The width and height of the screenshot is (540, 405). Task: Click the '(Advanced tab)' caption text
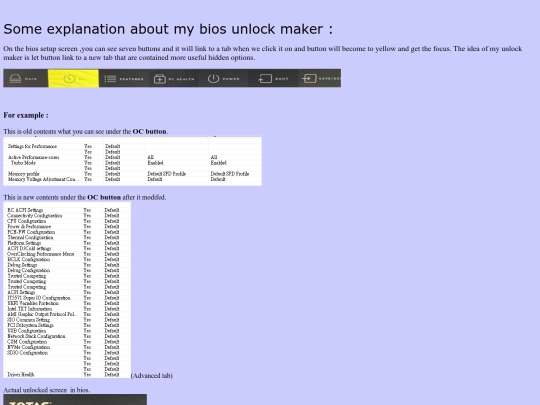[152, 375]
